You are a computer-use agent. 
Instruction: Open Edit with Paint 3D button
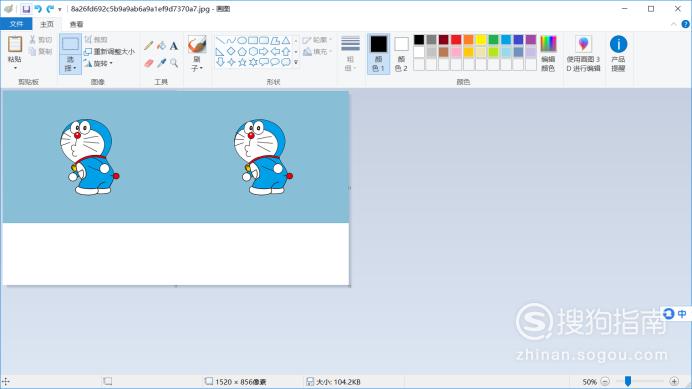pos(583,53)
